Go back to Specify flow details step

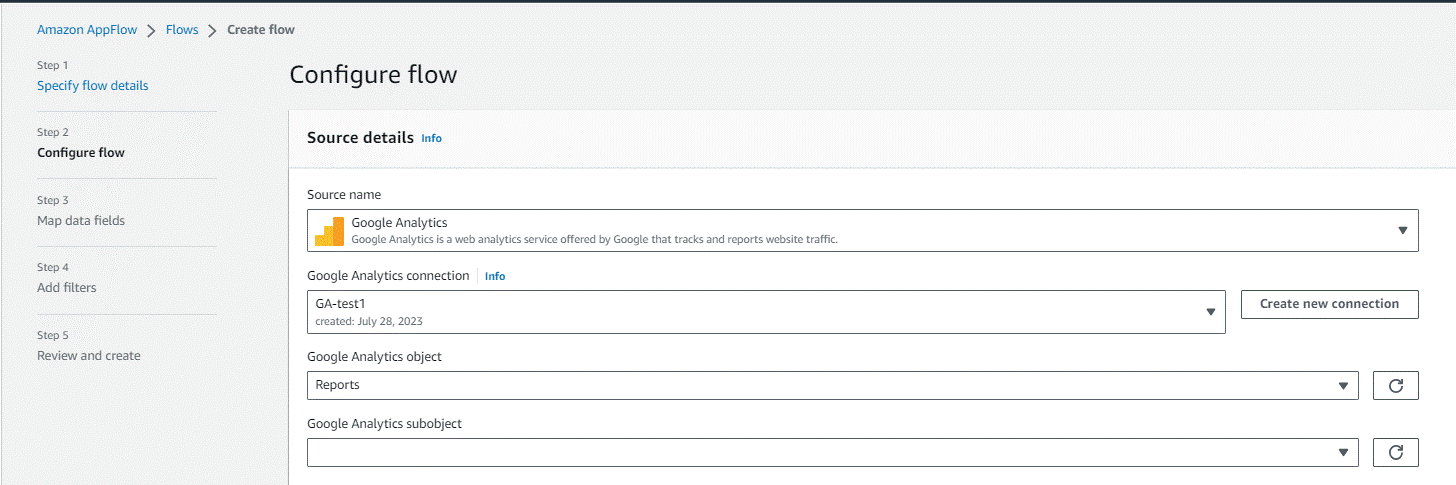[92, 85]
